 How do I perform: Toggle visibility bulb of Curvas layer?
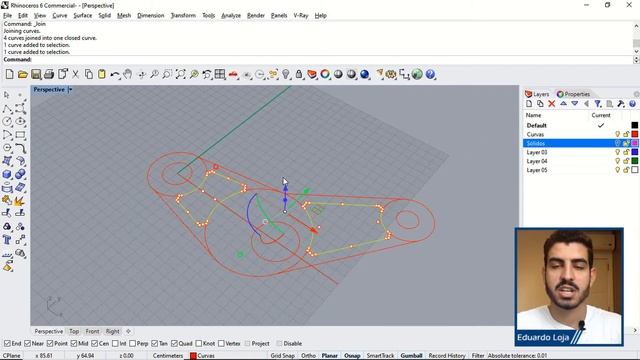point(618,134)
